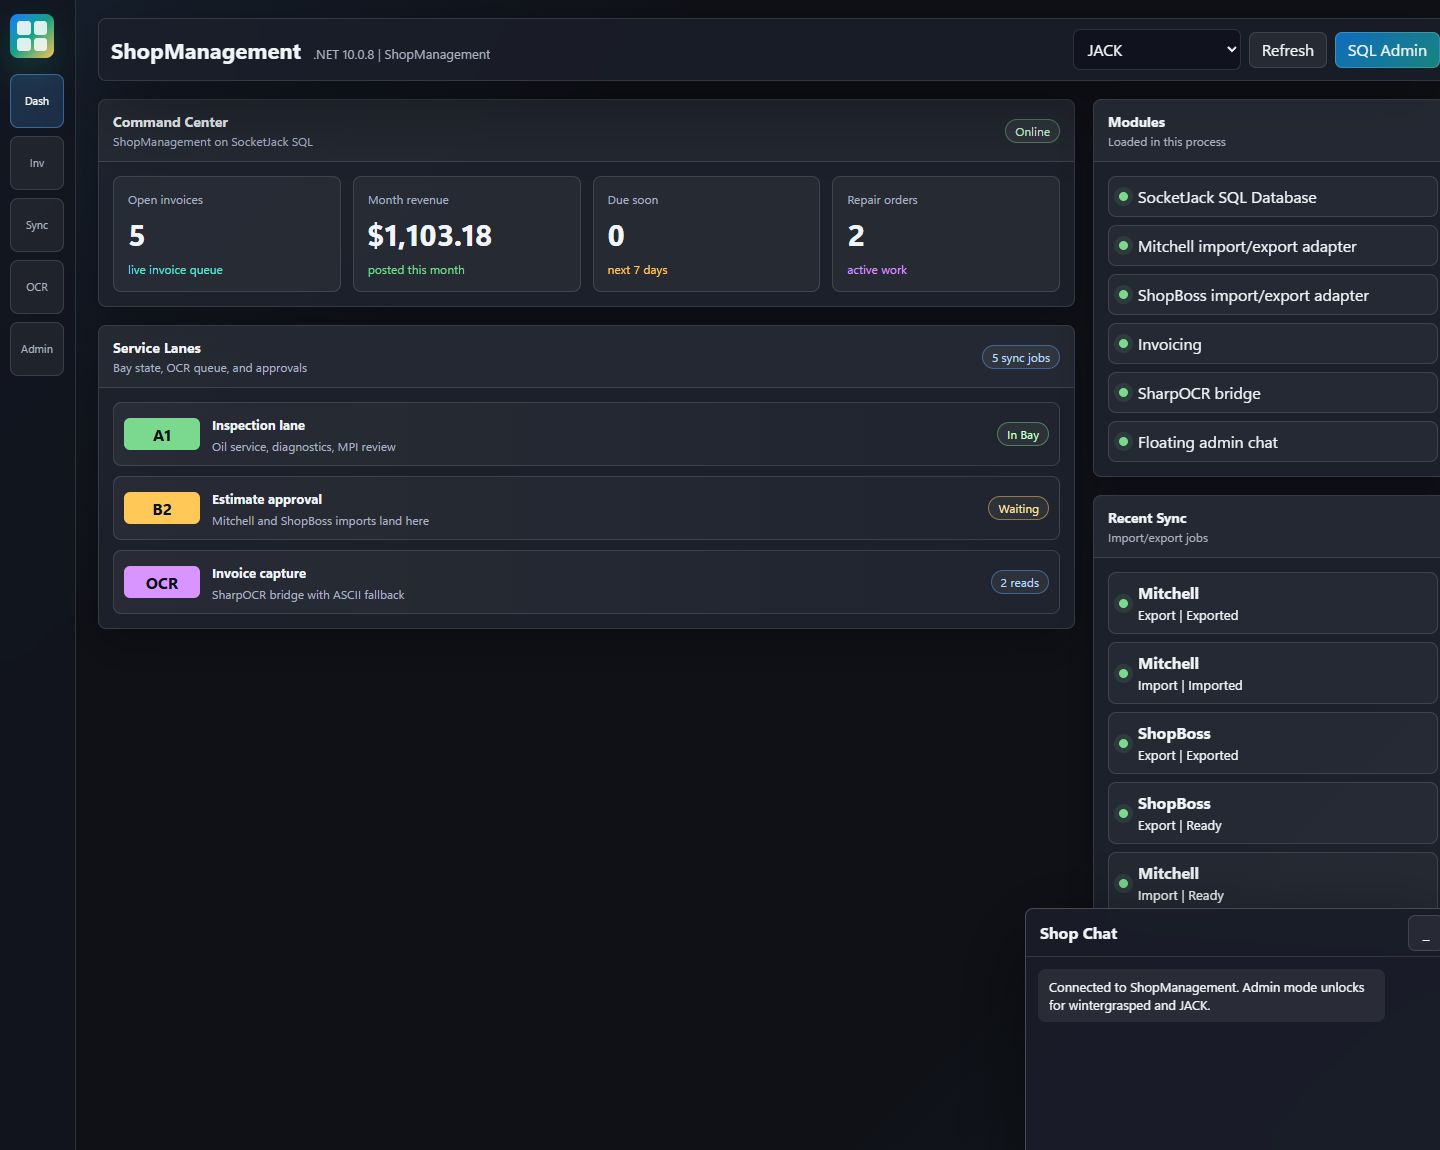Click the 5 sync jobs badge
Screen dimensions: 1440x1150
[x=1021, y=358]
